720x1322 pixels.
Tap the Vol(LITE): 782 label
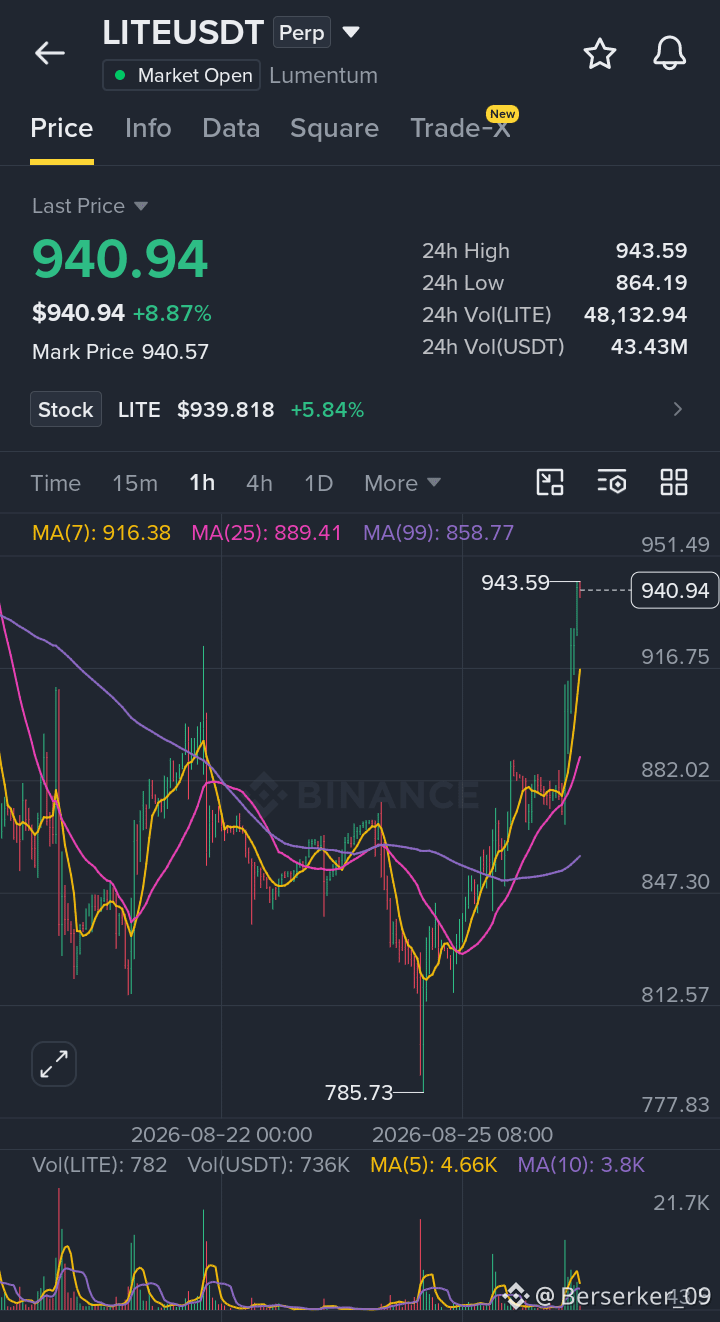[x=100, y=1165]
